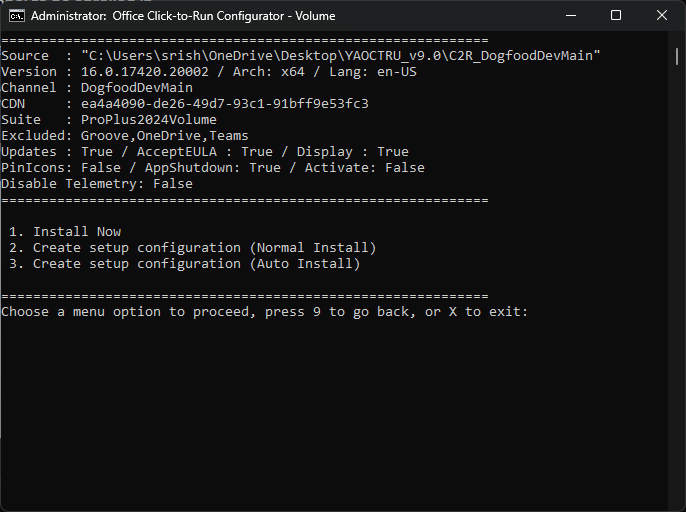Click the "Choose a menu option" prompt line
The height and width of the screenshot is (512, 686).
(x=265, y=312)
